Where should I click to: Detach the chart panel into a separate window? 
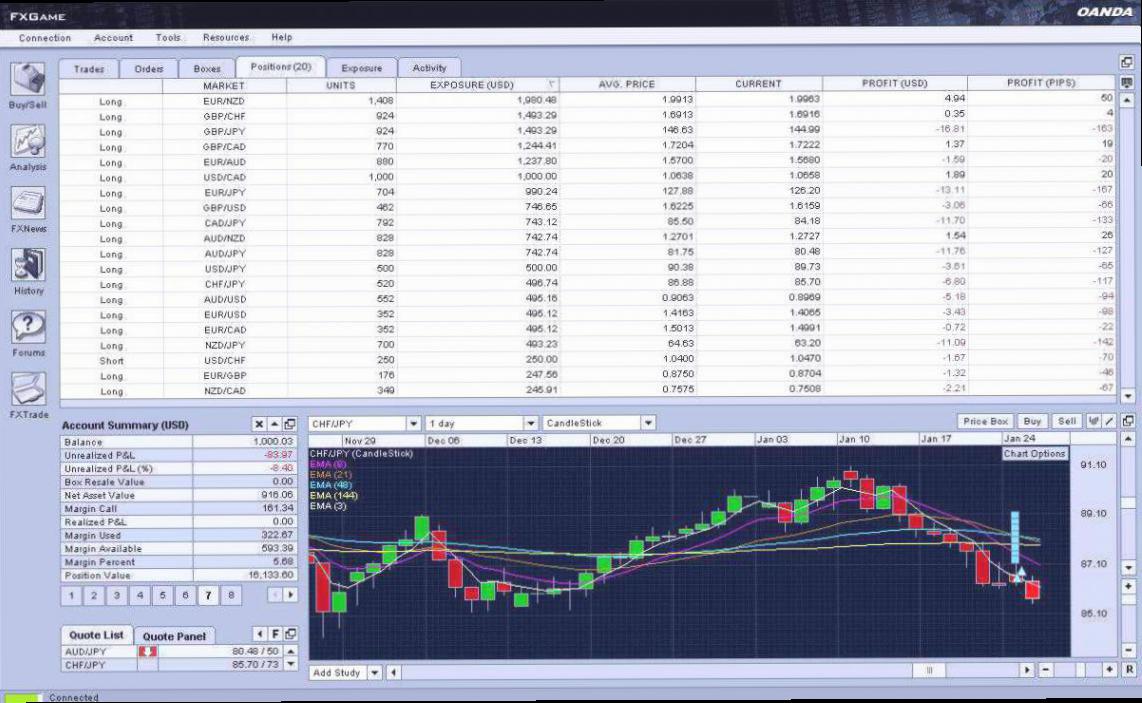tap(1128, 421)
